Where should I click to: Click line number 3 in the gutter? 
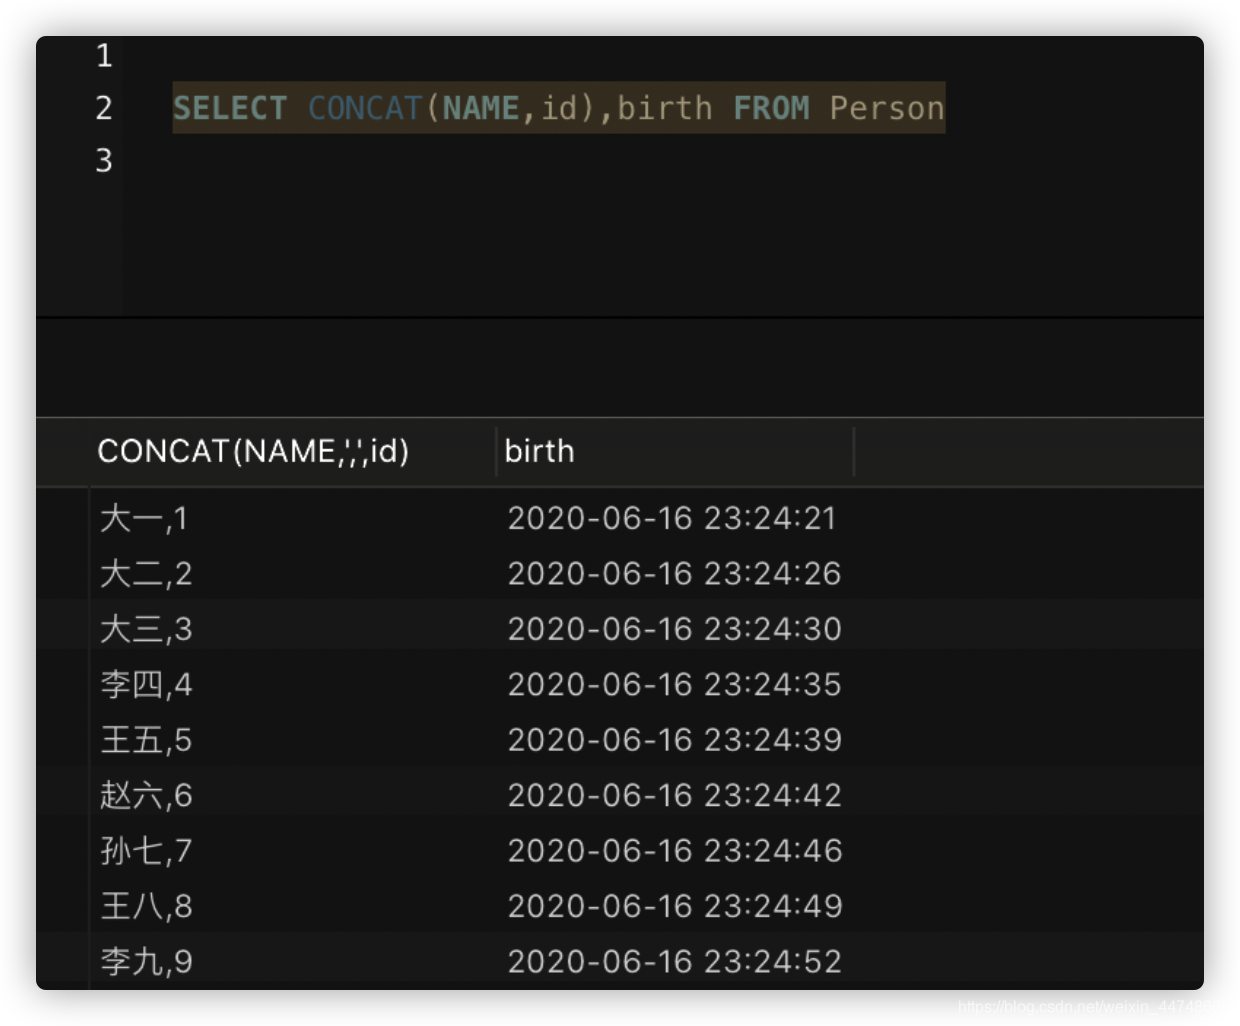[x=104, y=160]
